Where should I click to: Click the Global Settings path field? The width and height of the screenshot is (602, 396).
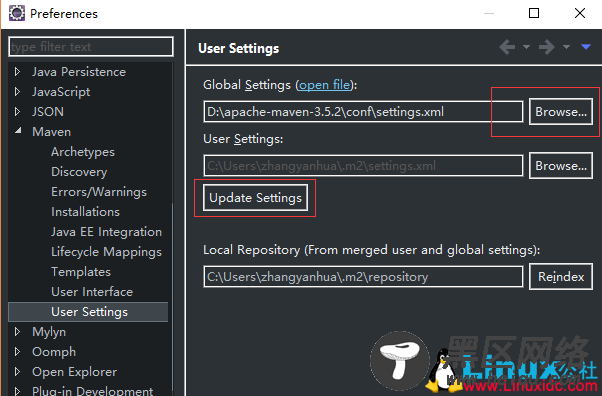pyautogui.click(x=363, y=112)
